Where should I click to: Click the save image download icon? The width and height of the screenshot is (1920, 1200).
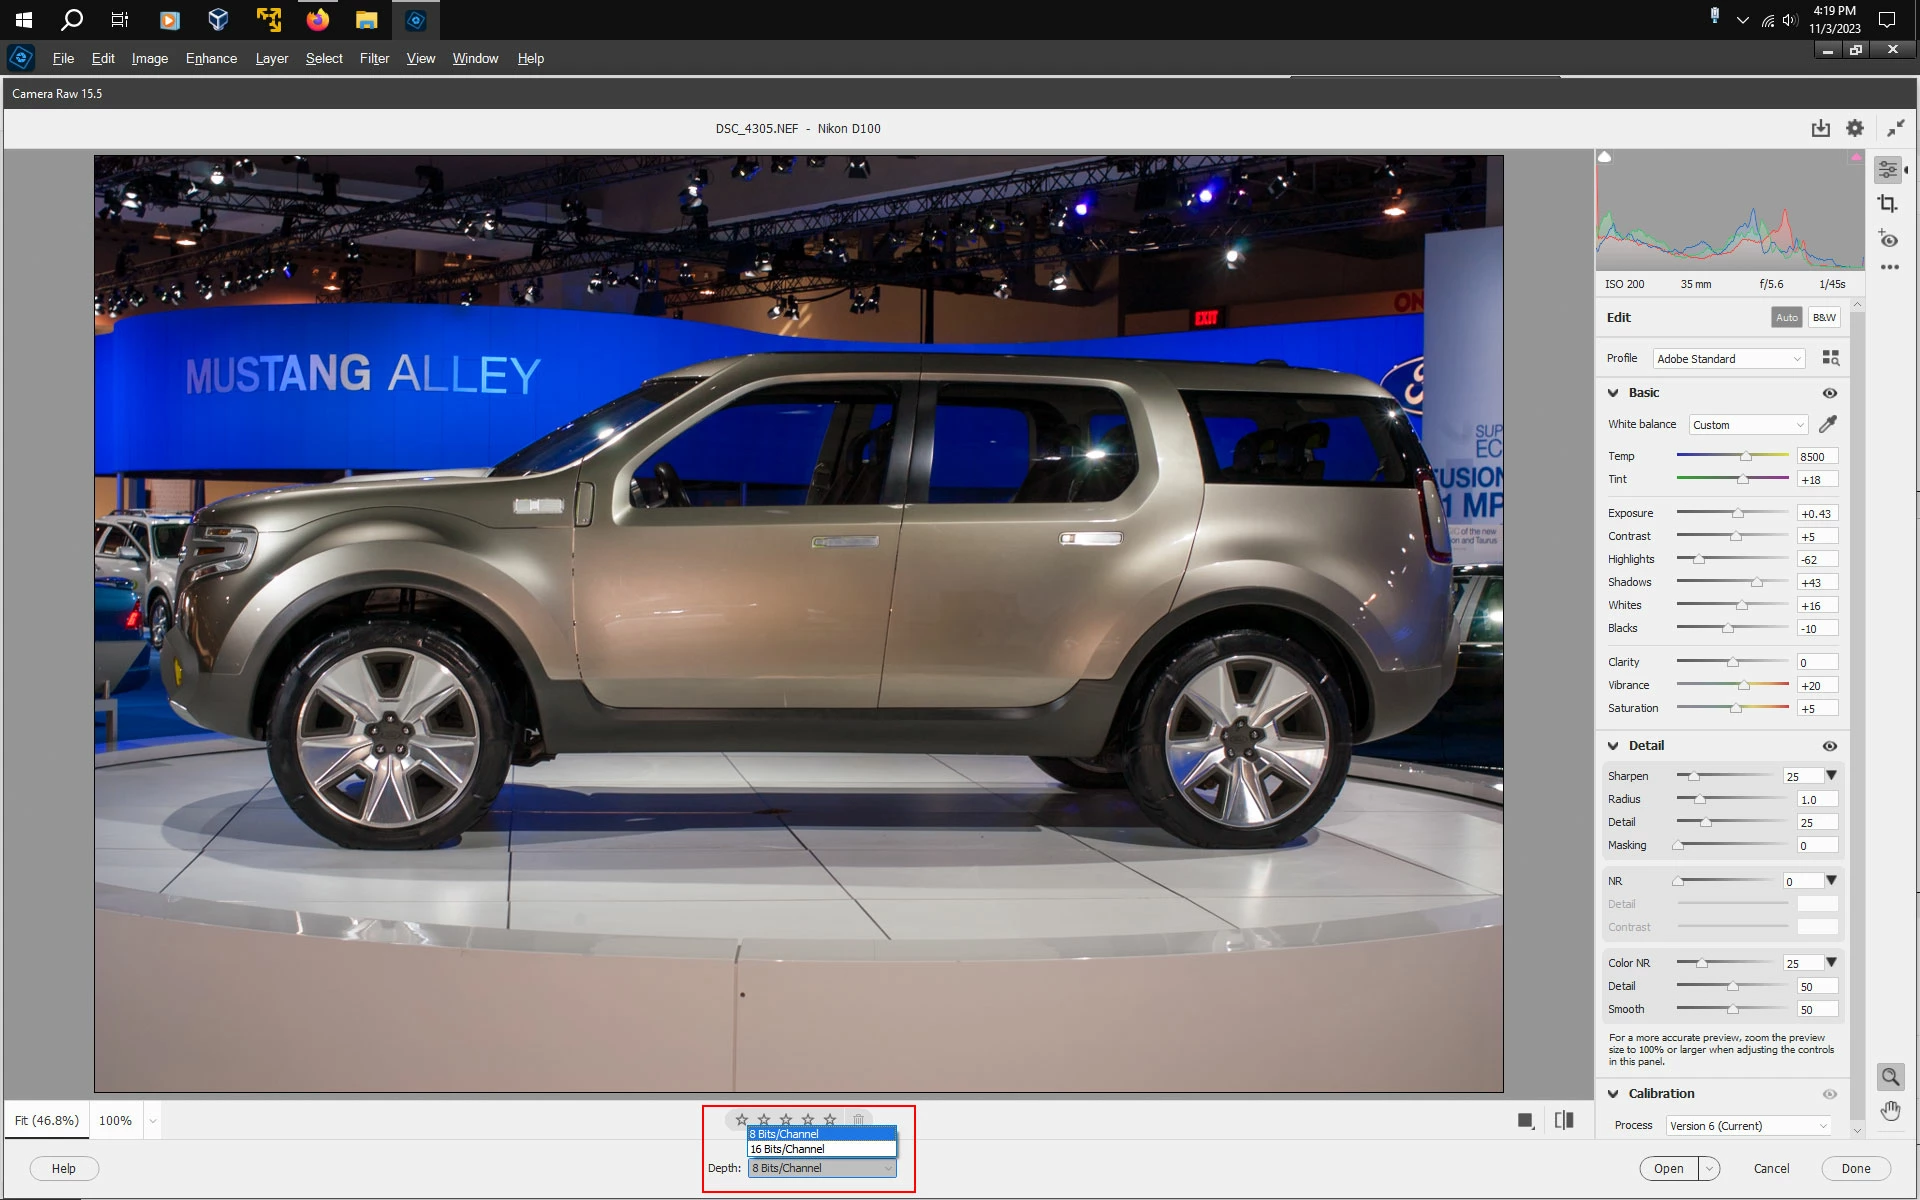(1820, 128)
